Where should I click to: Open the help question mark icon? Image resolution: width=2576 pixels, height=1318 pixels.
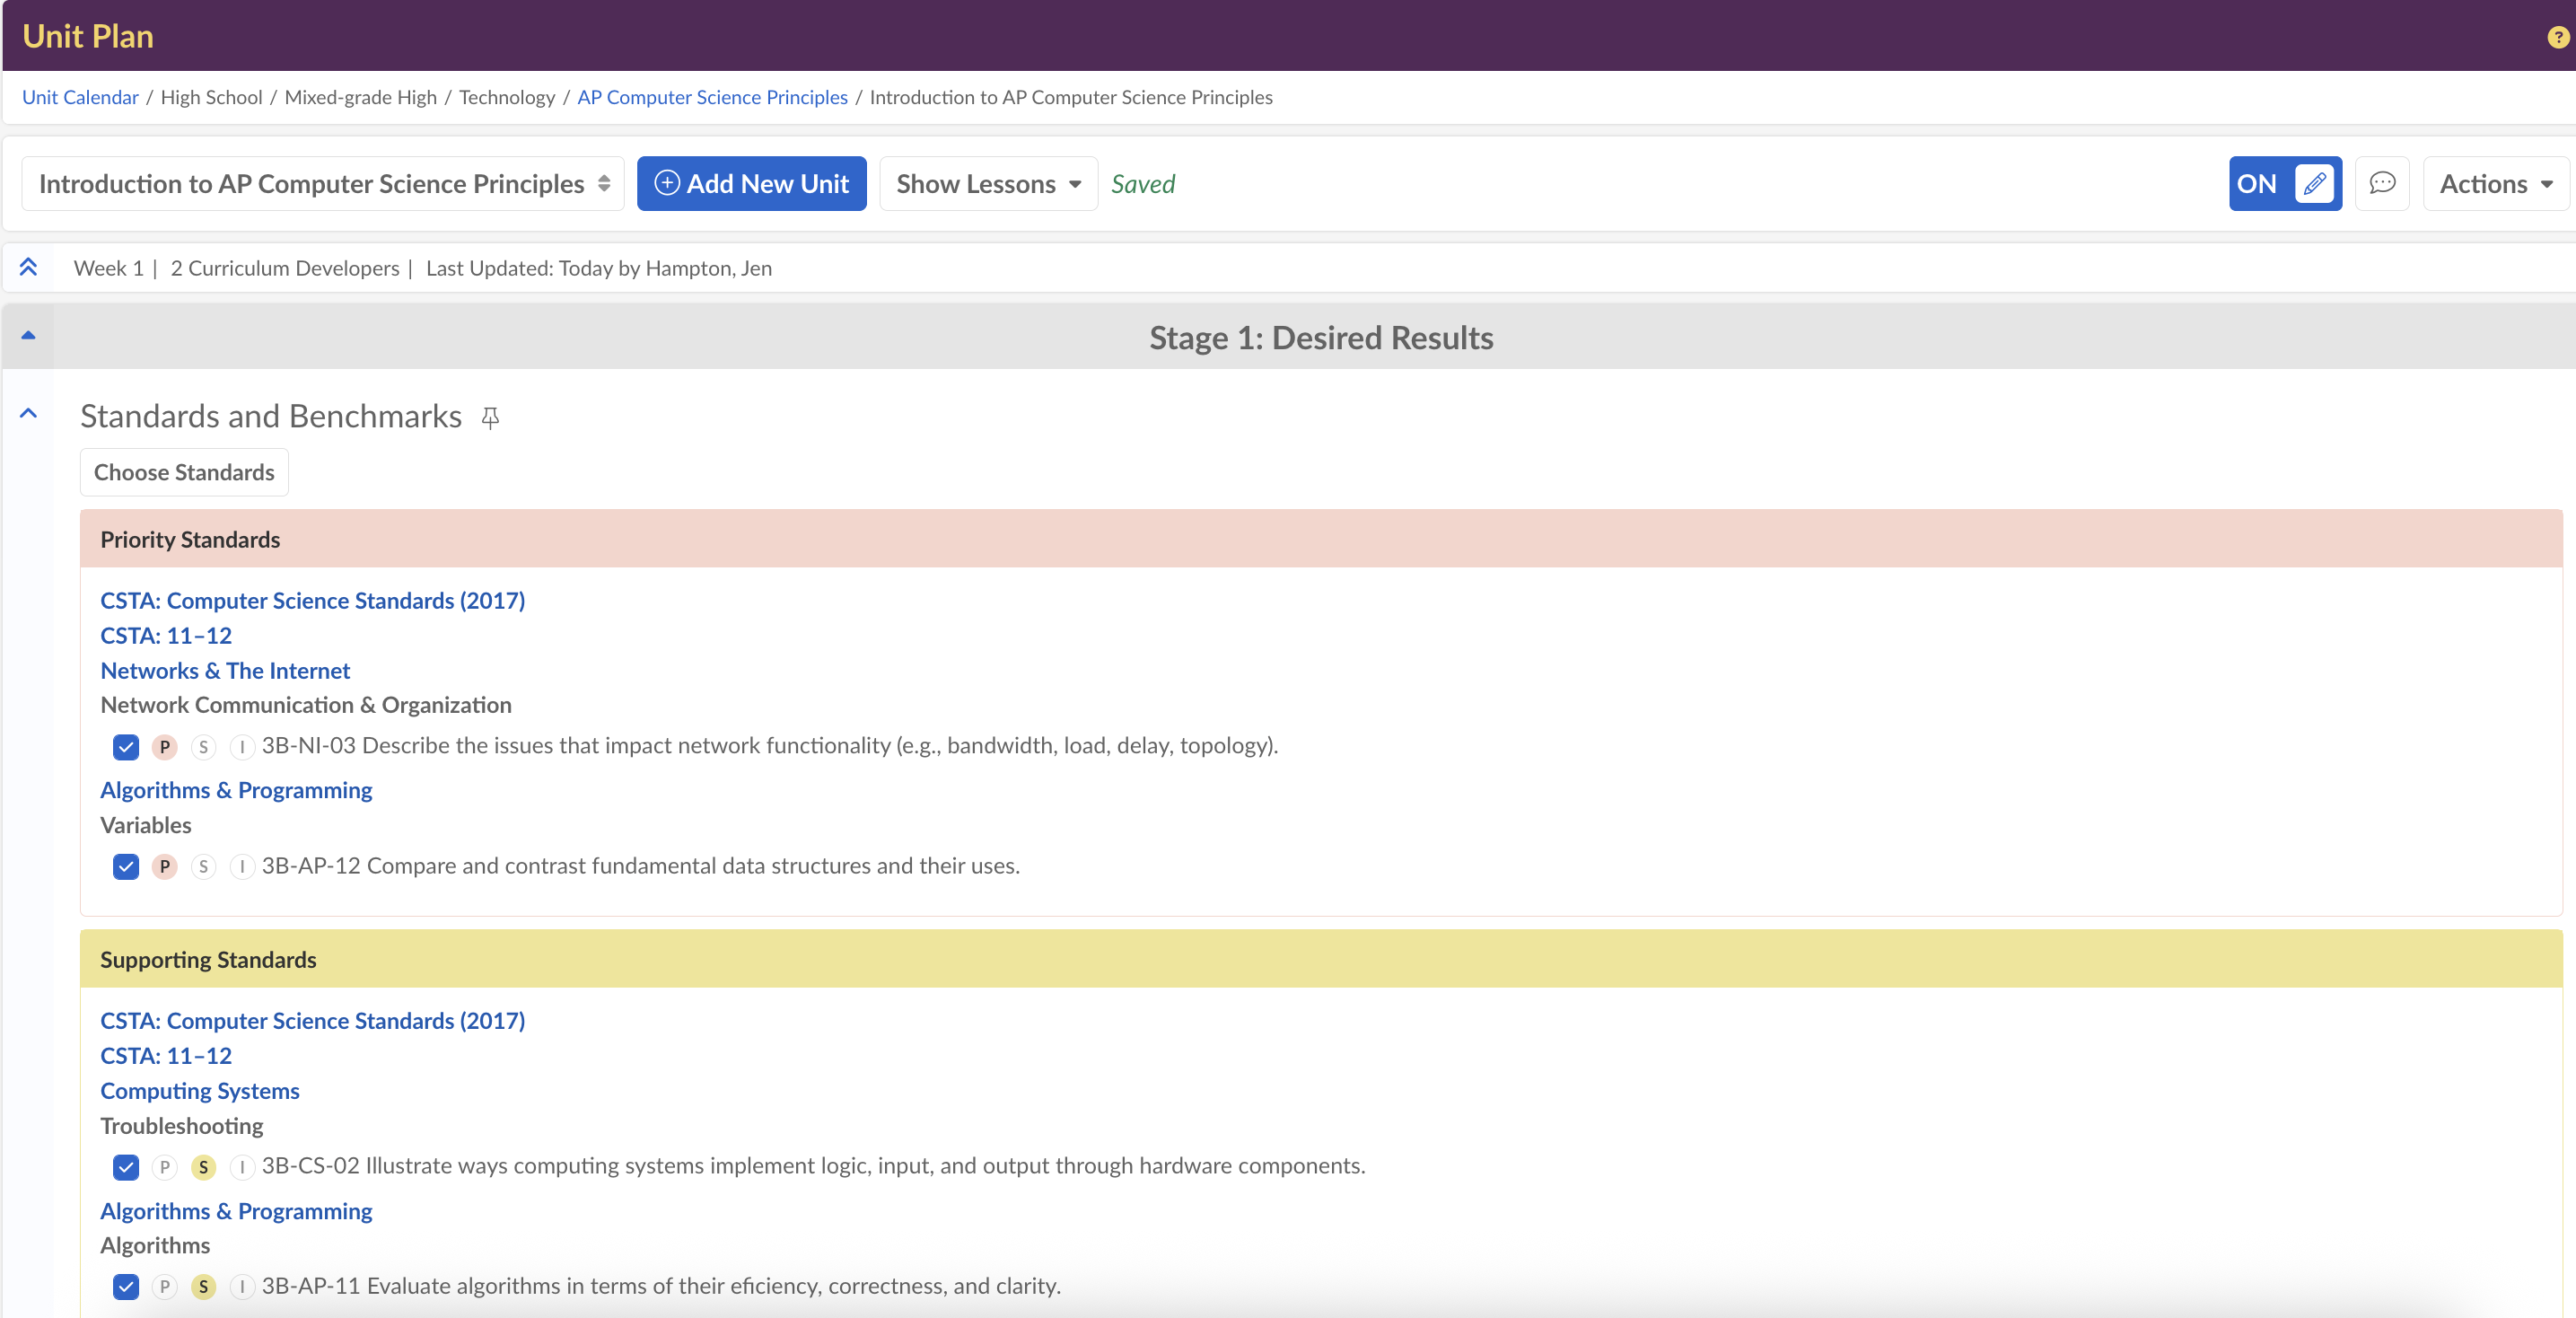tap(2557, 37)
